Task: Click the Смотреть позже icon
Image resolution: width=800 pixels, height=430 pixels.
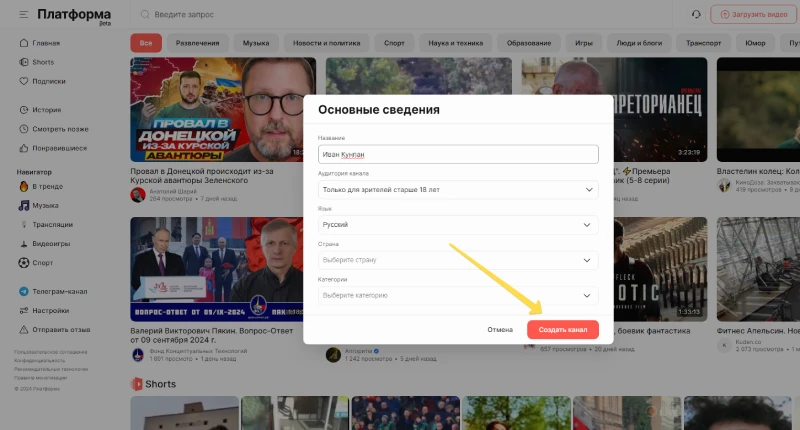Action: [x=23, y=129]
